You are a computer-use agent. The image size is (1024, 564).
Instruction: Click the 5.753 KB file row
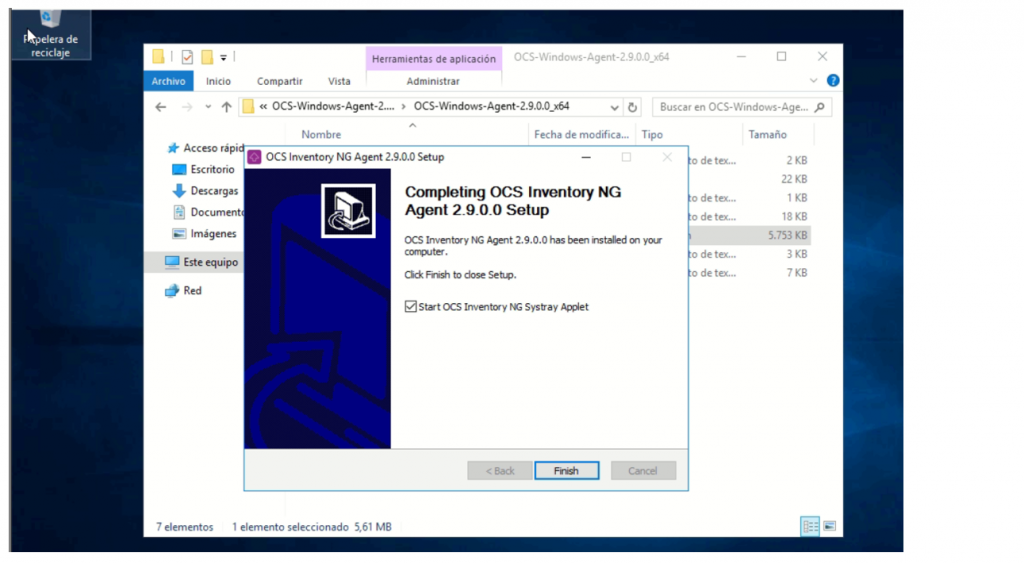tap(750, 235)
